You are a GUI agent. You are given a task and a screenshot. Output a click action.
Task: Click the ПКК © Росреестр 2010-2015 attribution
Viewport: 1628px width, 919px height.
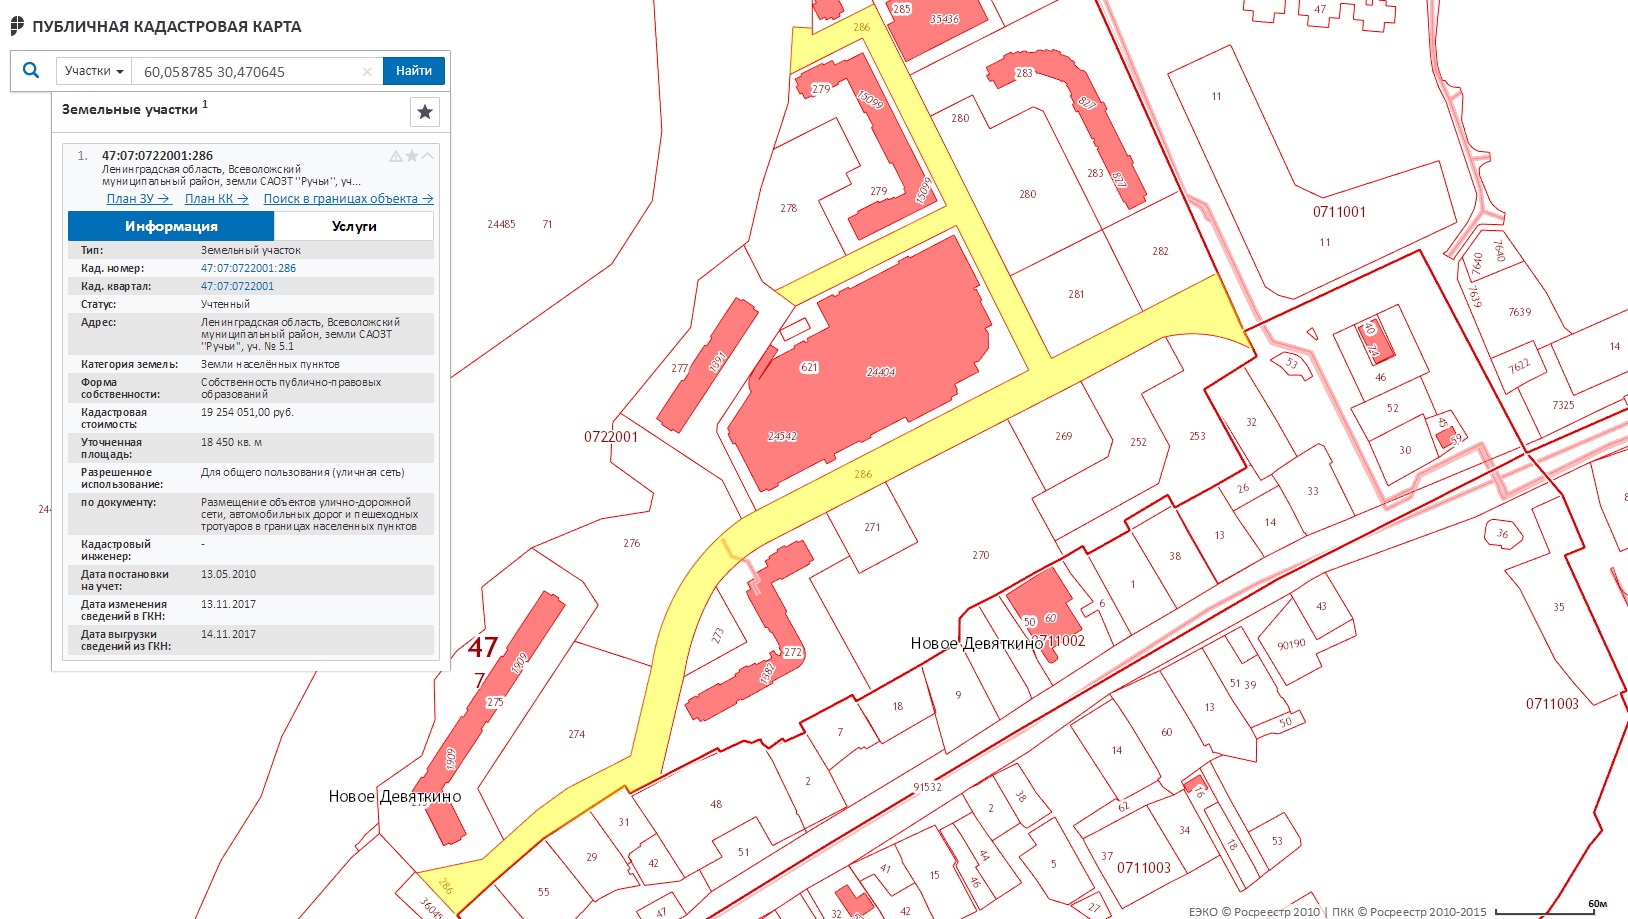pos(1409,911)
